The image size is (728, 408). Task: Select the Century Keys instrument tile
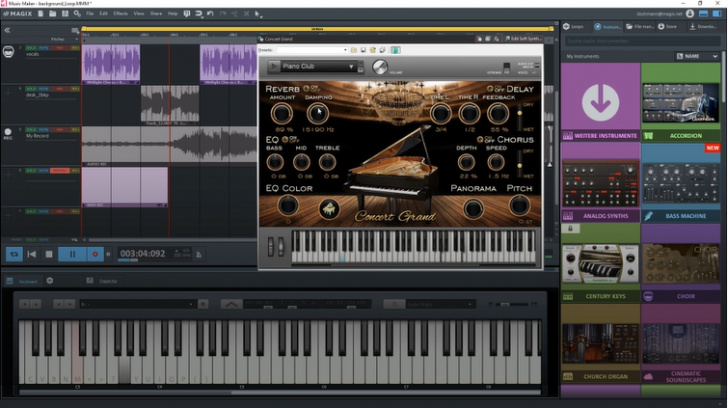[x=600, y=263]
